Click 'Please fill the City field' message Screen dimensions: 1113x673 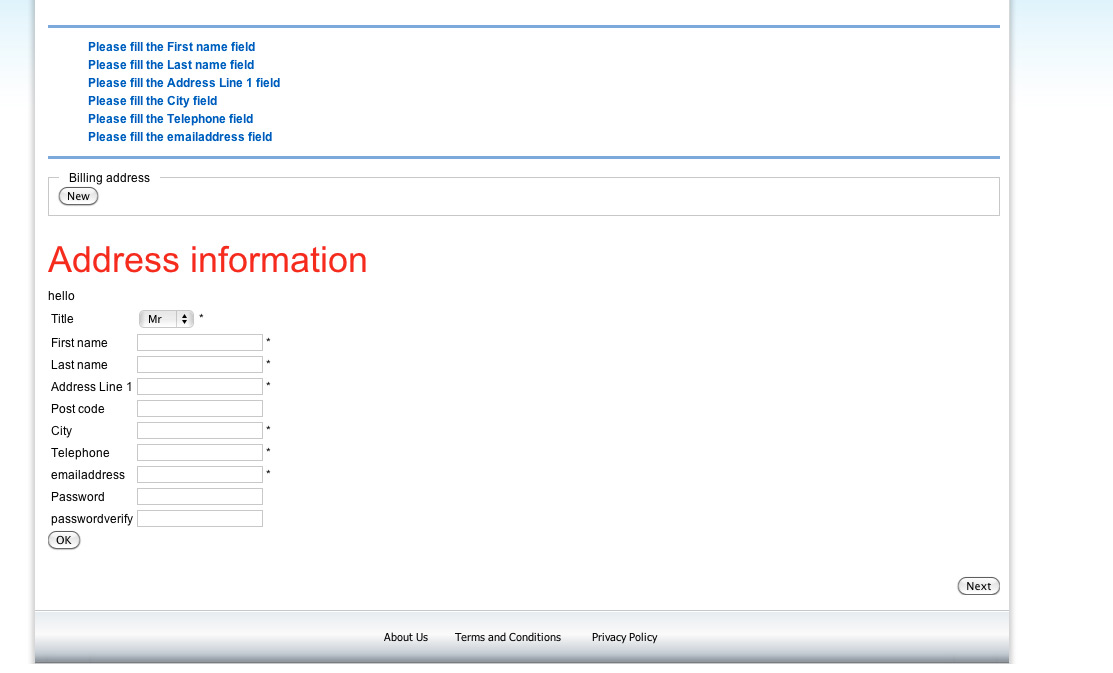click(x=153, y=101)
